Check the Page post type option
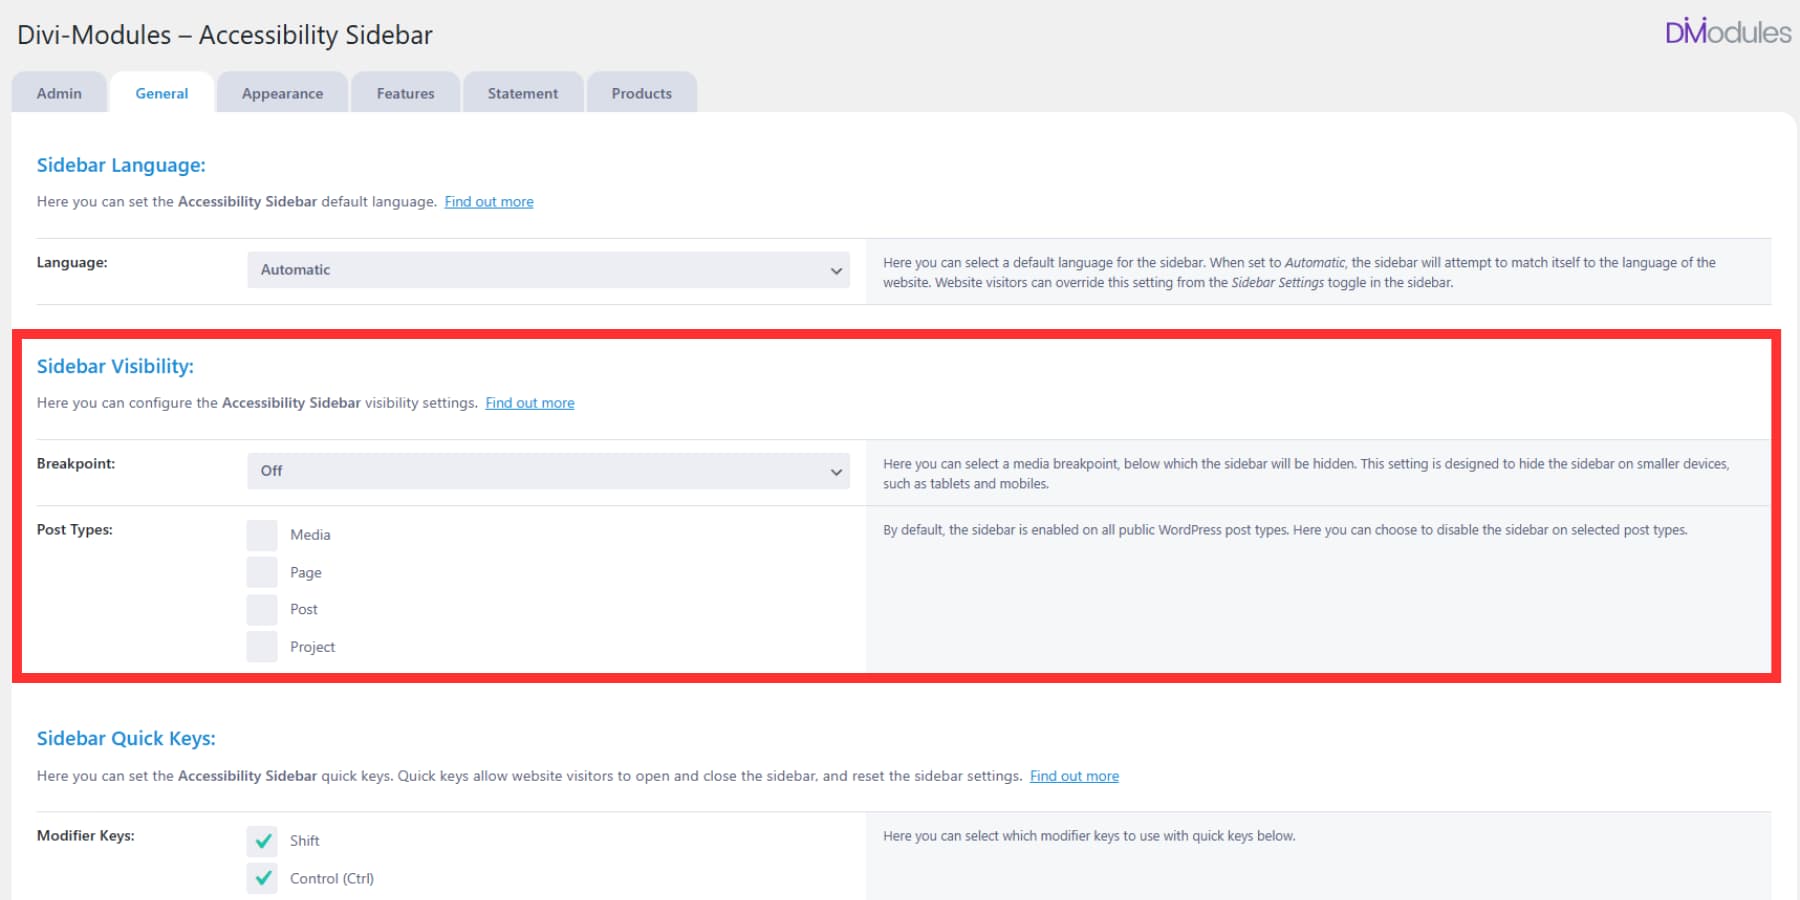 click(x=261, y=571)
